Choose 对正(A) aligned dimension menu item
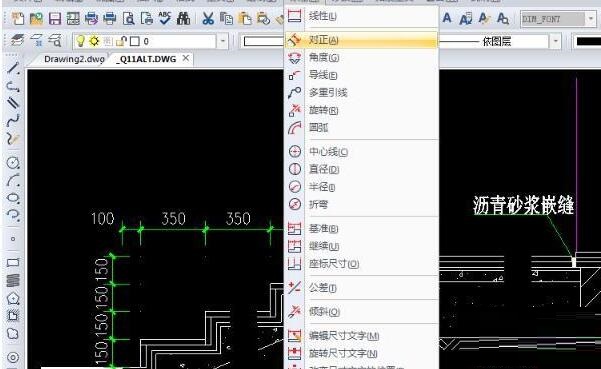 (361, 40)
